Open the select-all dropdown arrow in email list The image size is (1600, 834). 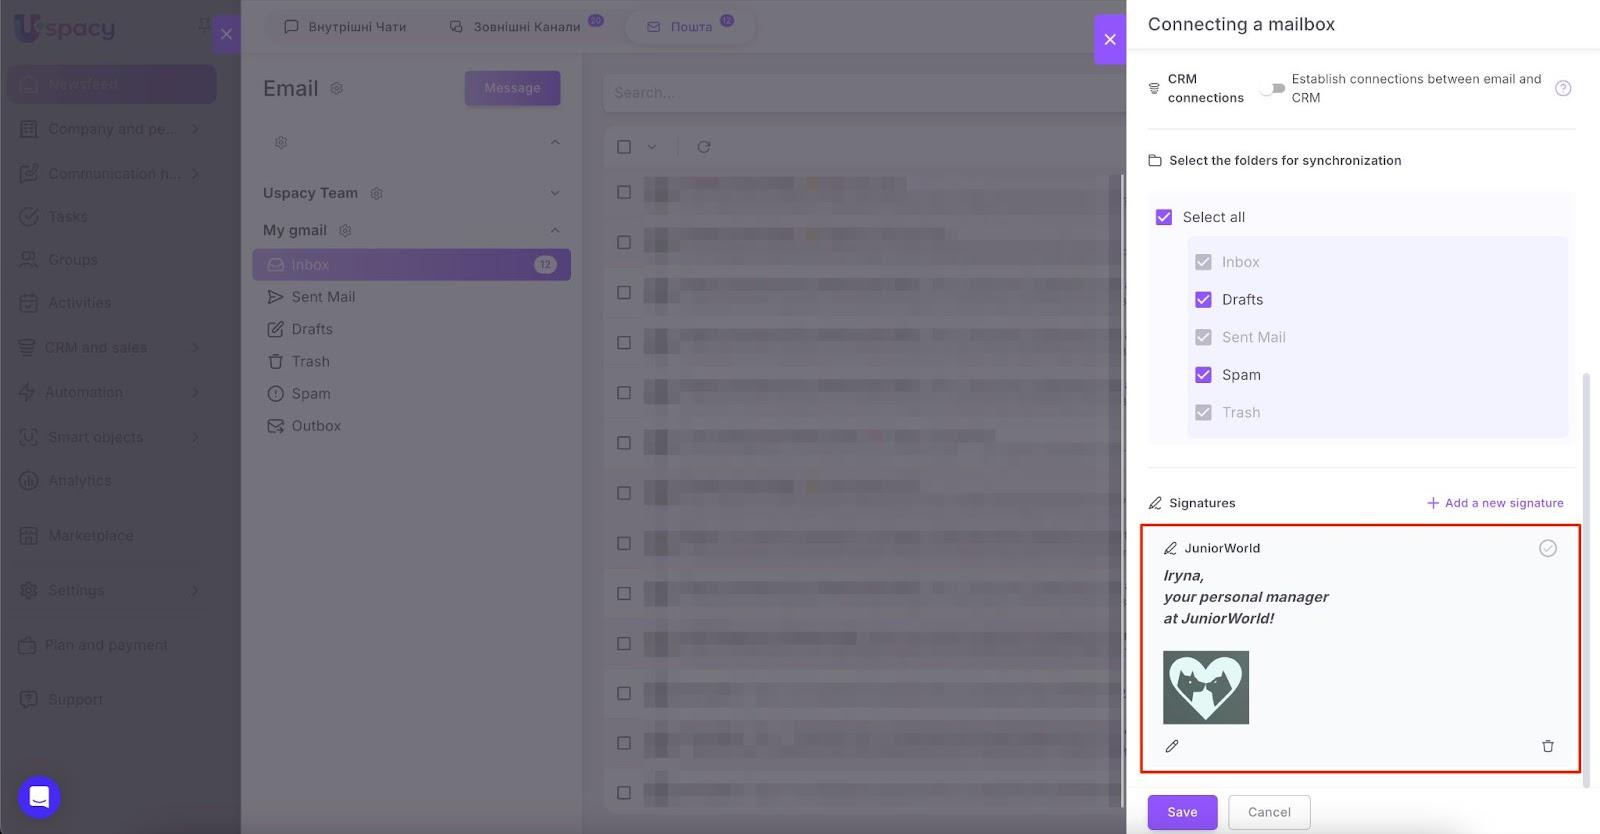click(652, 147)
